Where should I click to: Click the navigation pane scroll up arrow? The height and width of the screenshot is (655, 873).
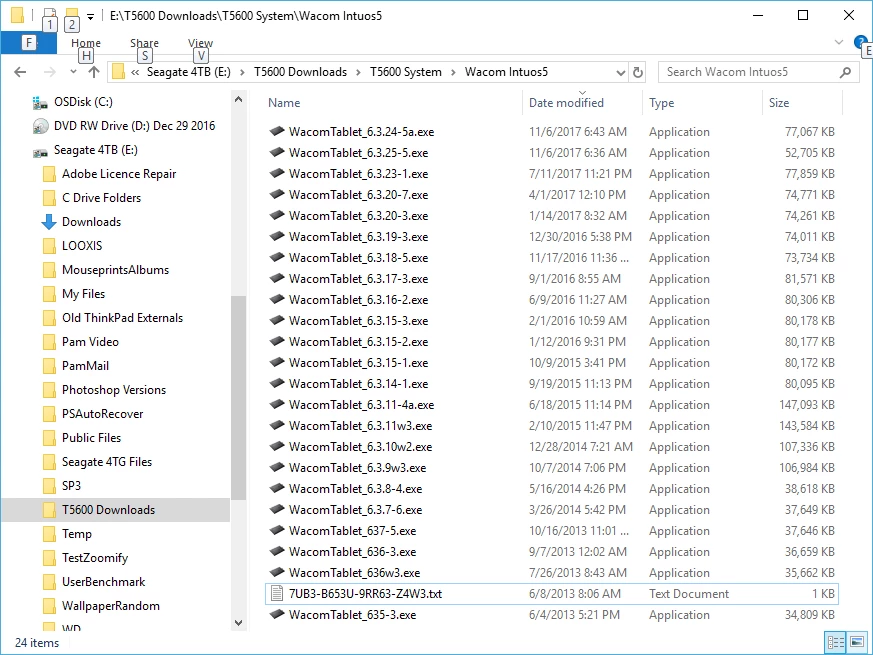coord(238,99)
